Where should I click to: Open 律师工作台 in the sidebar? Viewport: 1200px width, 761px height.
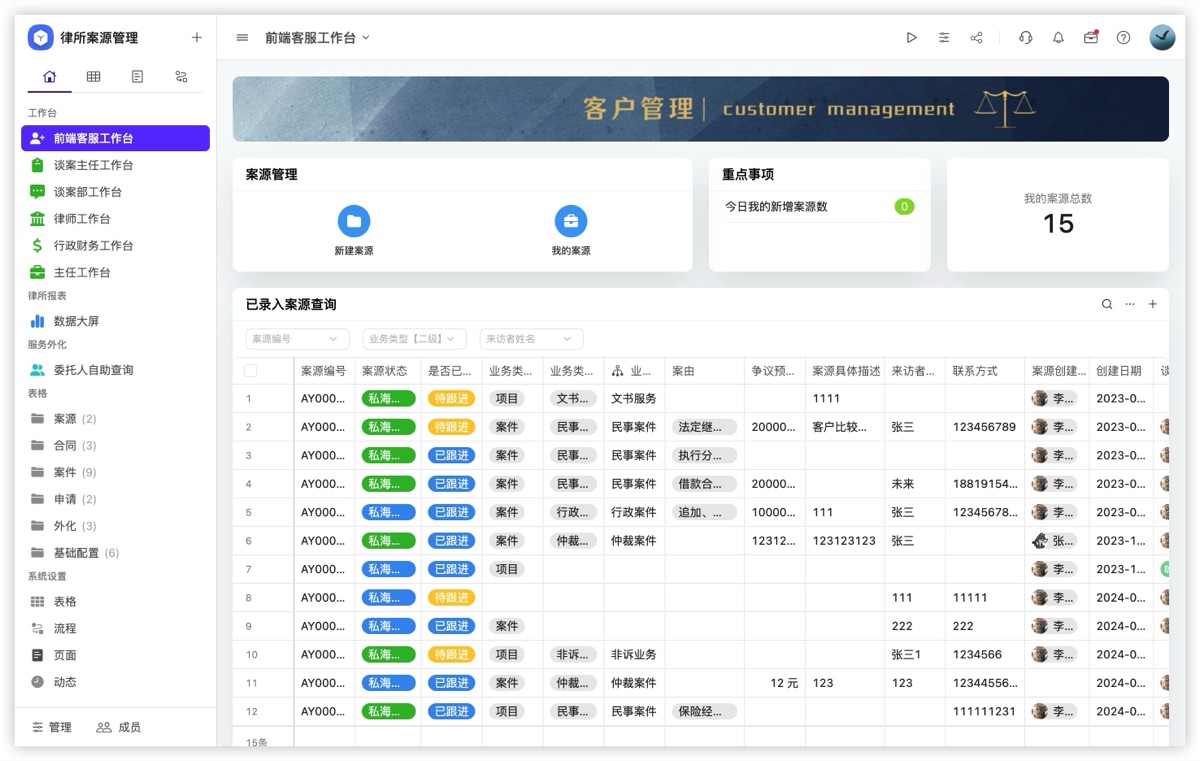click(115, 219)
